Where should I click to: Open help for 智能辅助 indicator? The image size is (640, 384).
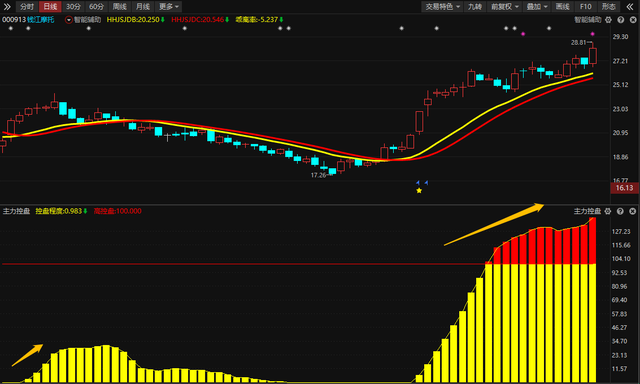tap(620, 20)
